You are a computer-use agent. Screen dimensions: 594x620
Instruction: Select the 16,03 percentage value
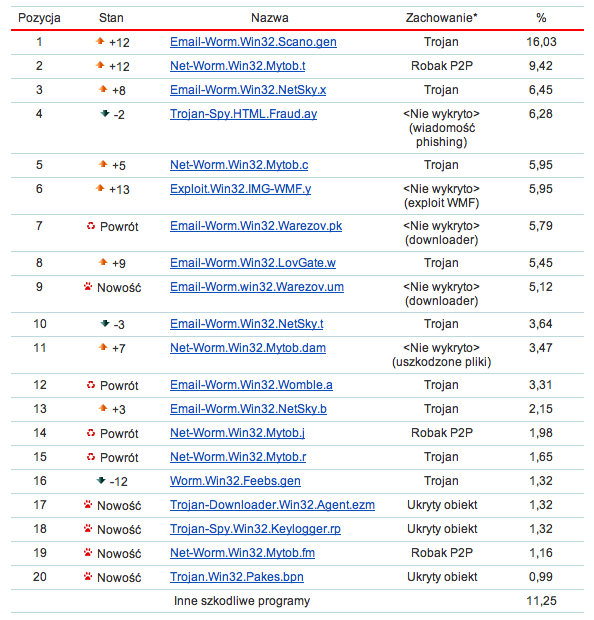(541, 42)
